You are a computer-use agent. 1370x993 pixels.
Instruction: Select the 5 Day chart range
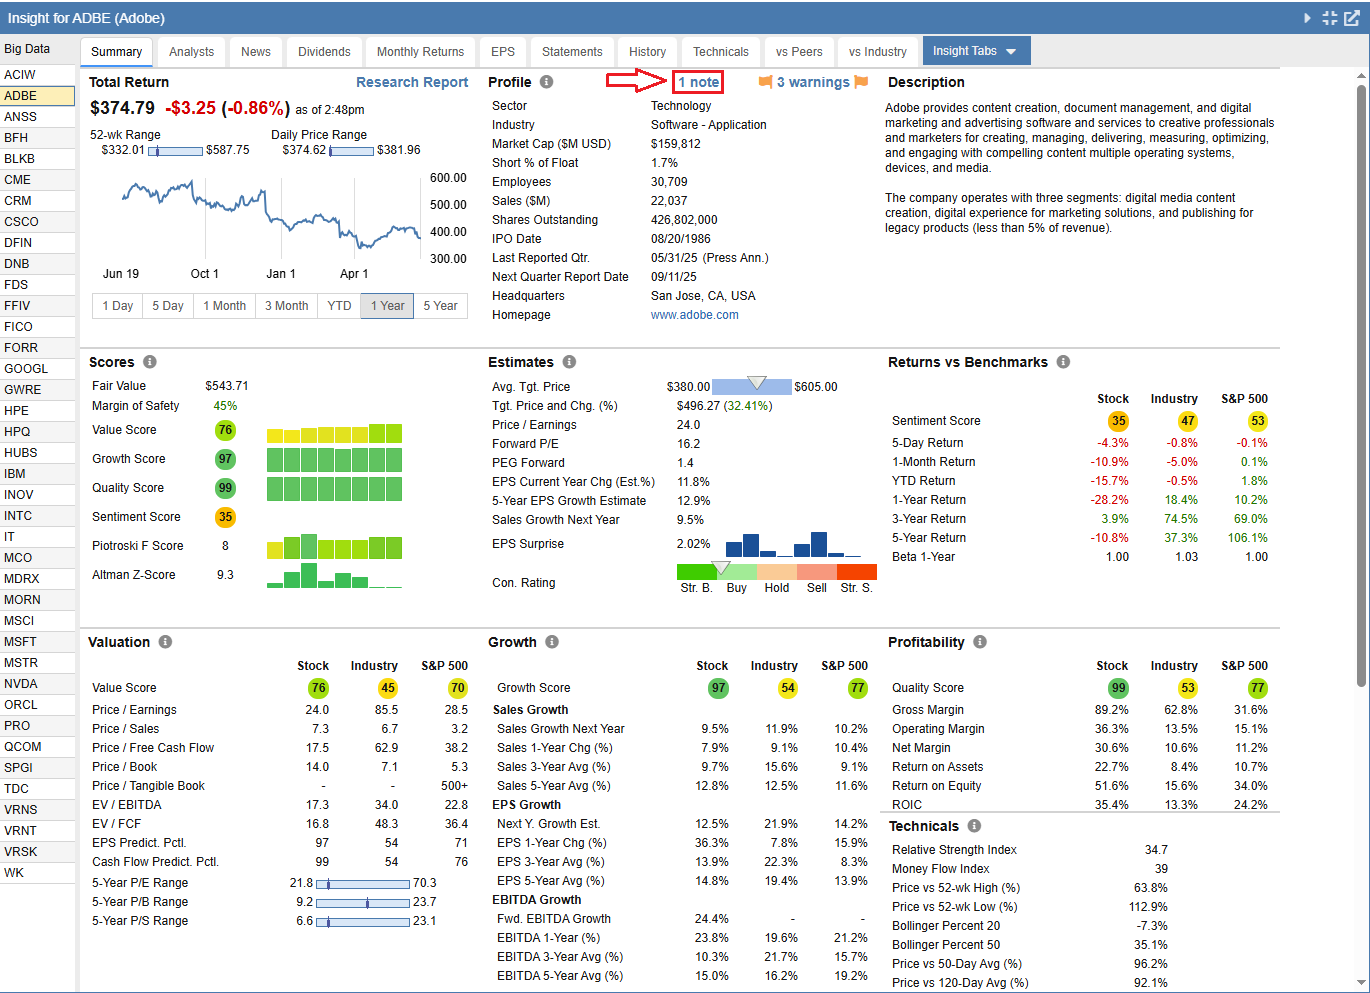click(x=168, y=306)
